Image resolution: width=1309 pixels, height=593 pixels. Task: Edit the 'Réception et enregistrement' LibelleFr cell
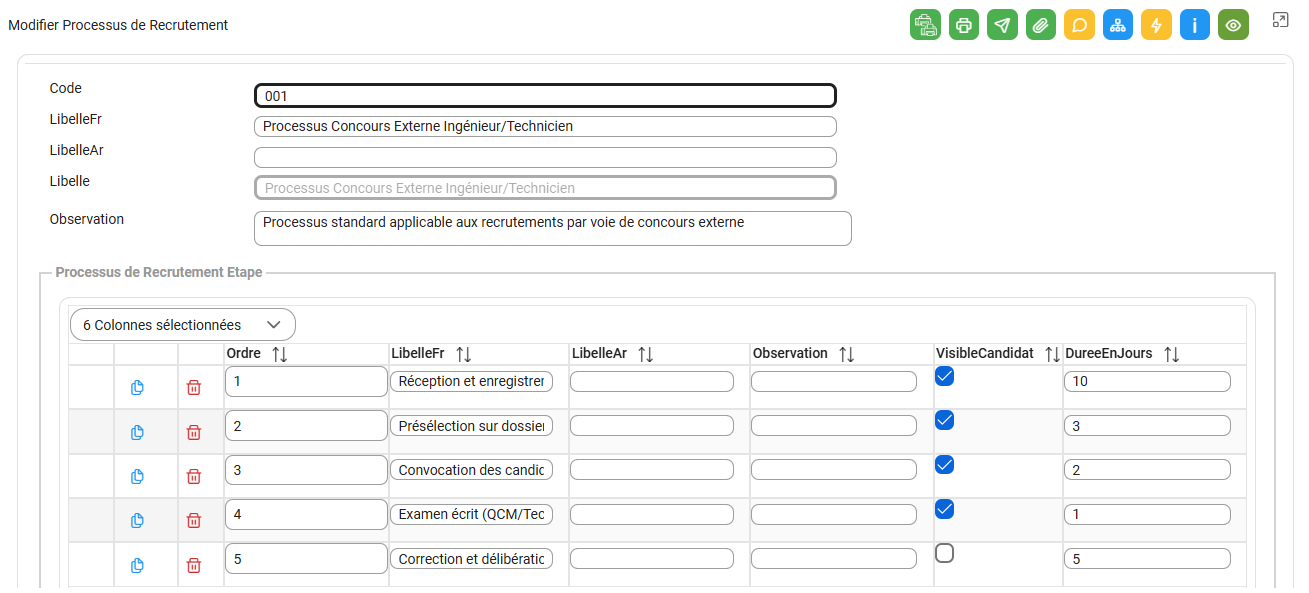coord(471,381)
